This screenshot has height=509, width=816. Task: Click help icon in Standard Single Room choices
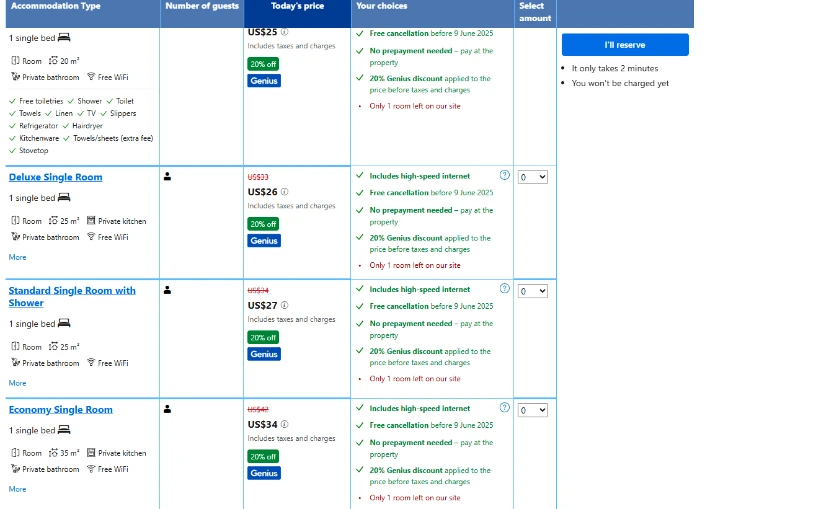504,289
